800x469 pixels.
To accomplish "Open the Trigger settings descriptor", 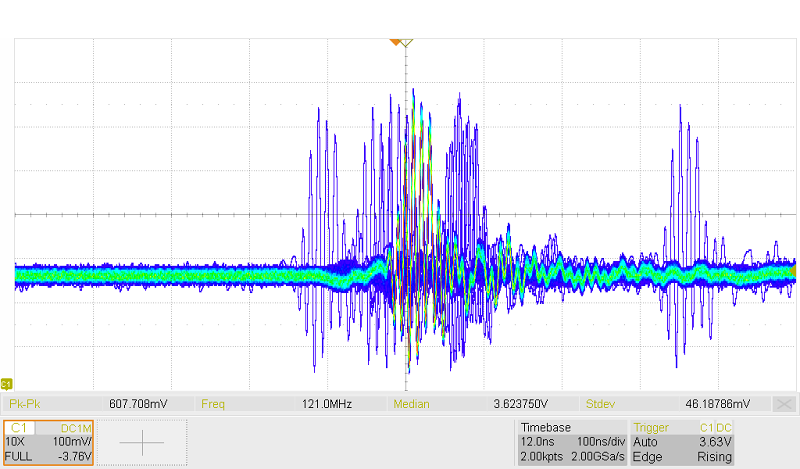I will (683, 442).
